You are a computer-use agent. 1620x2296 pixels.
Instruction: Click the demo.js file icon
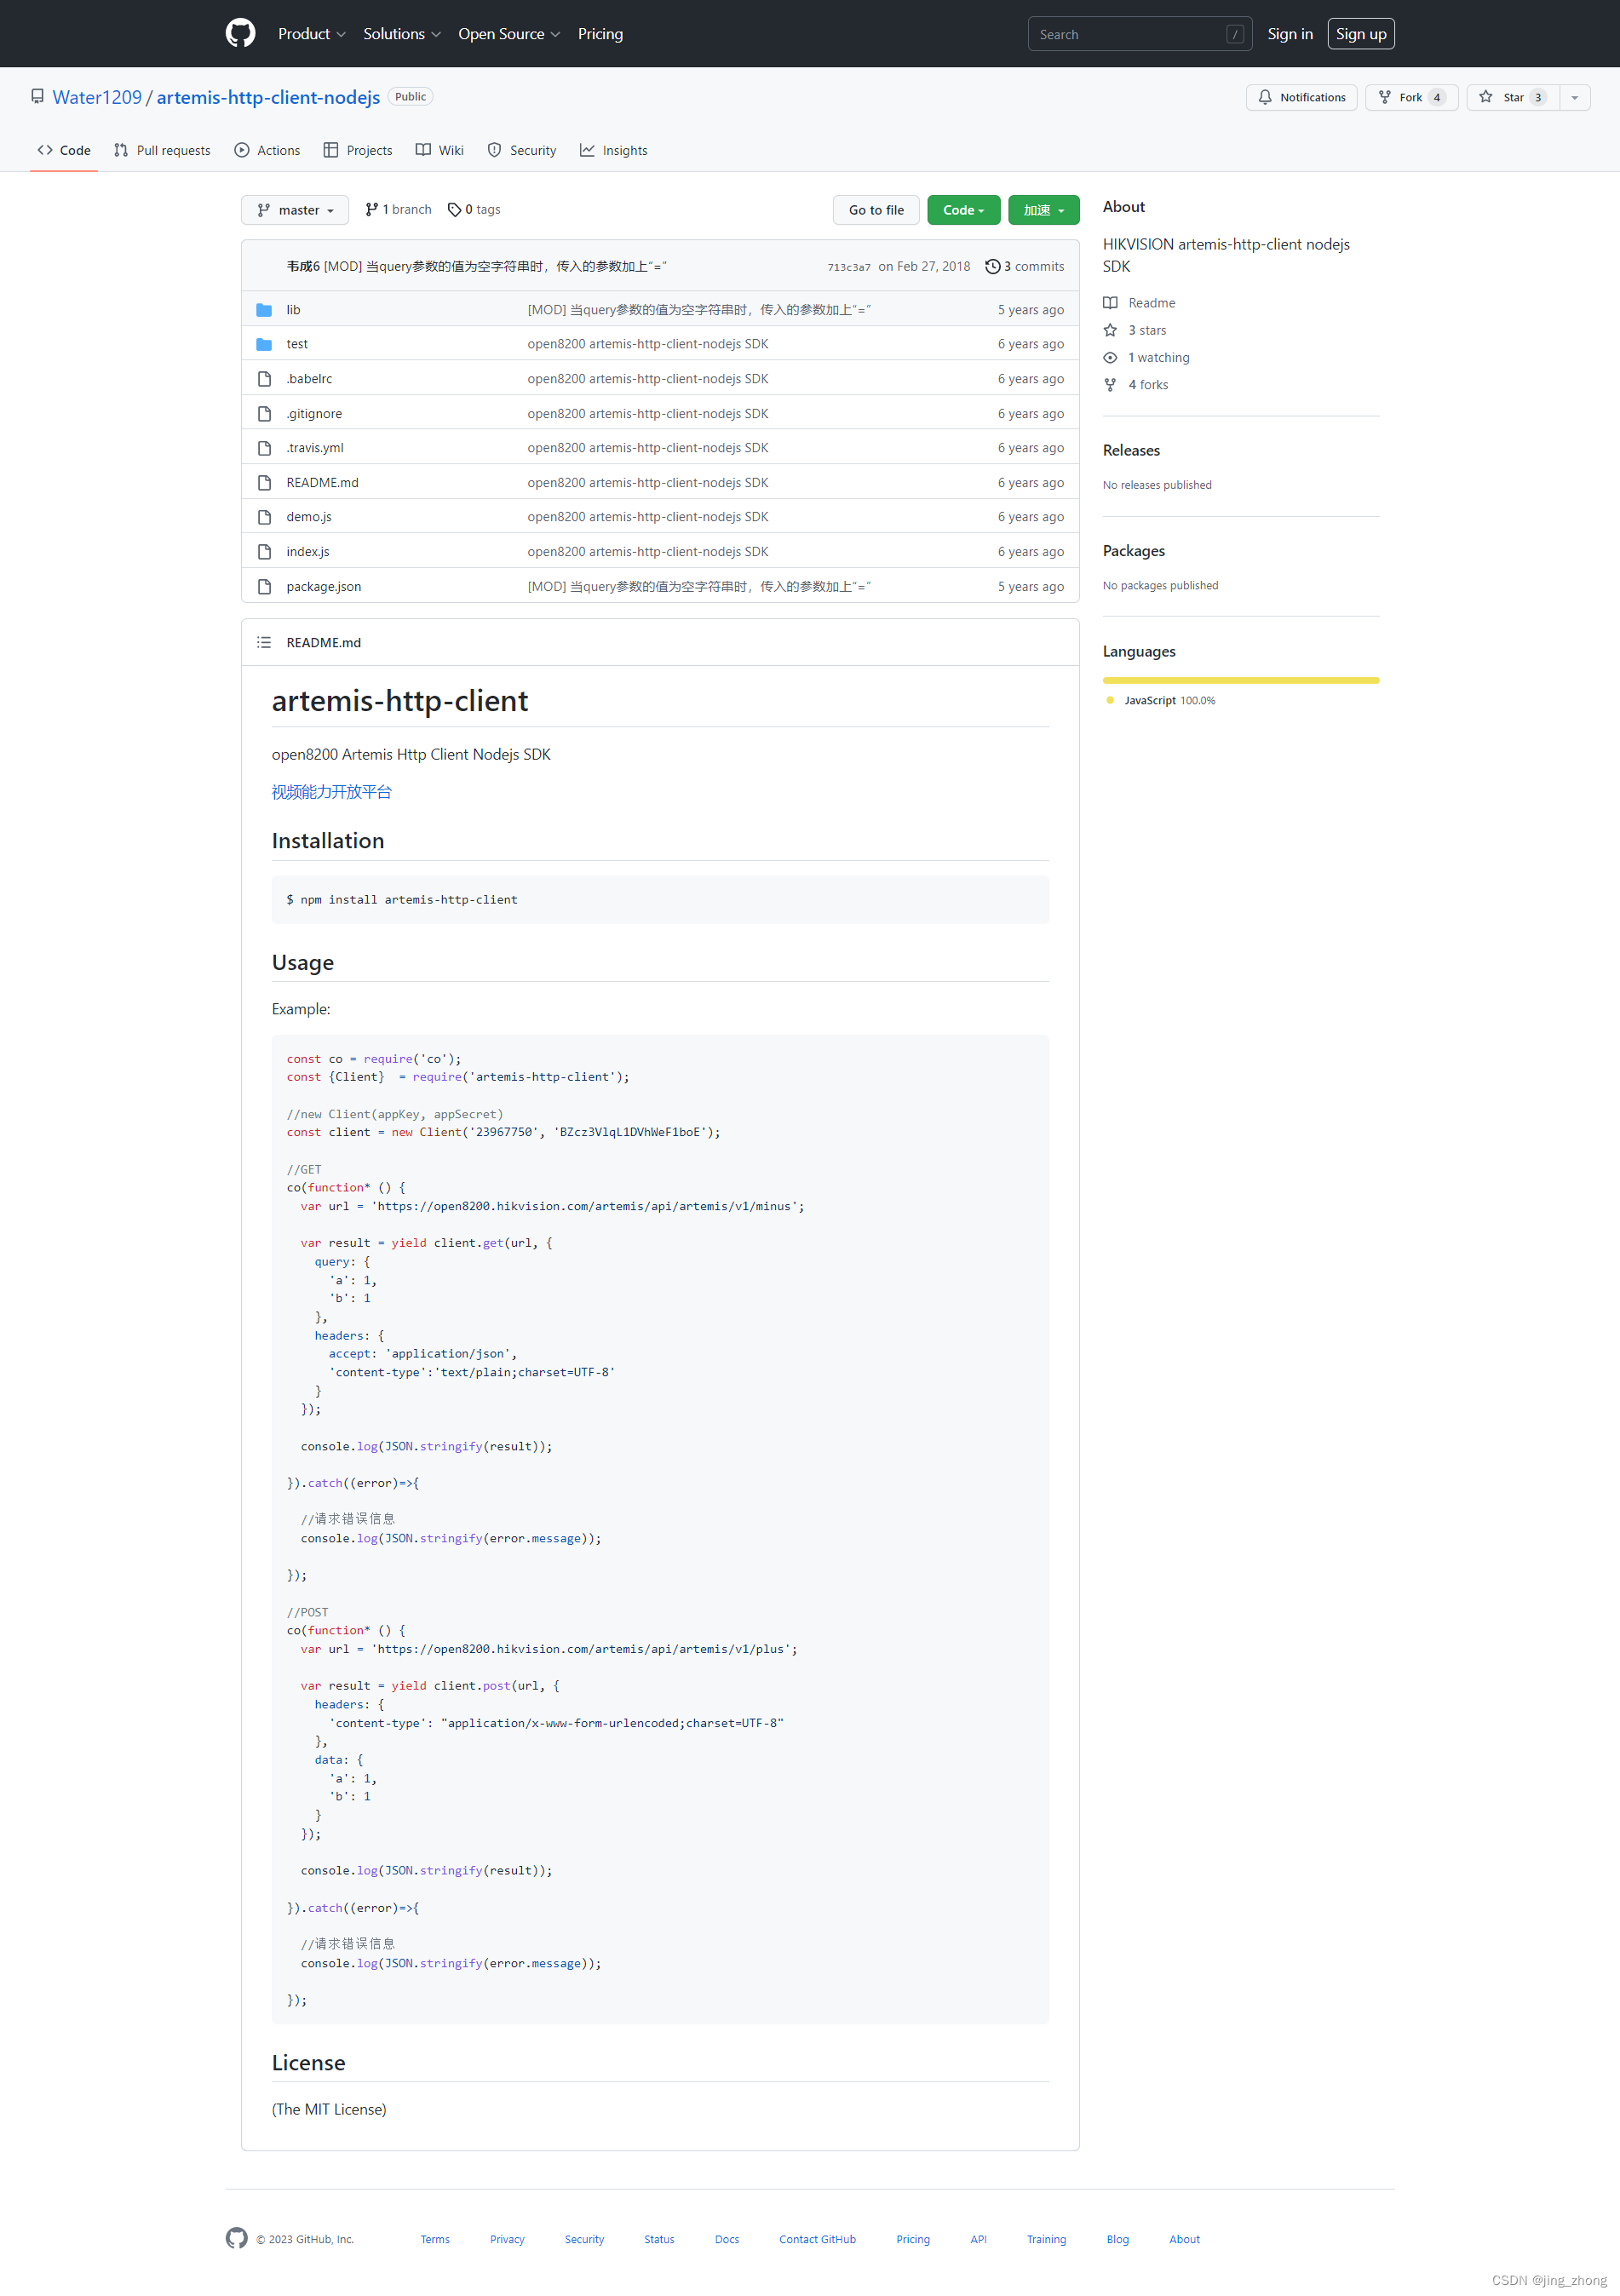click(264, 517)
